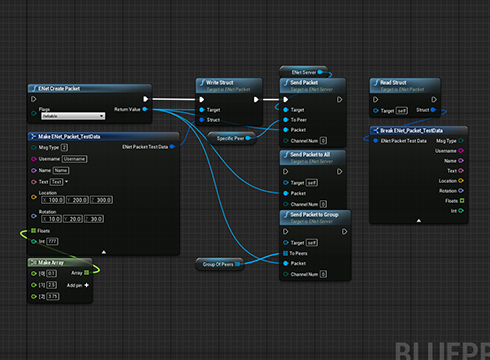
Task: Select the Specific Peer variable node
Action: click(x=232, y=138)
